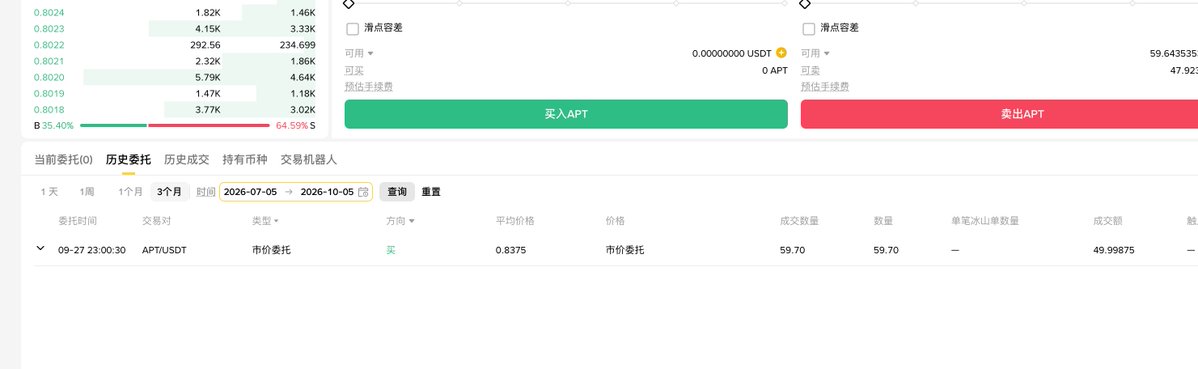
Task: Expand the 09-27 23:00:30 order row
Action: pyautogui.click(x=40, y=248)
